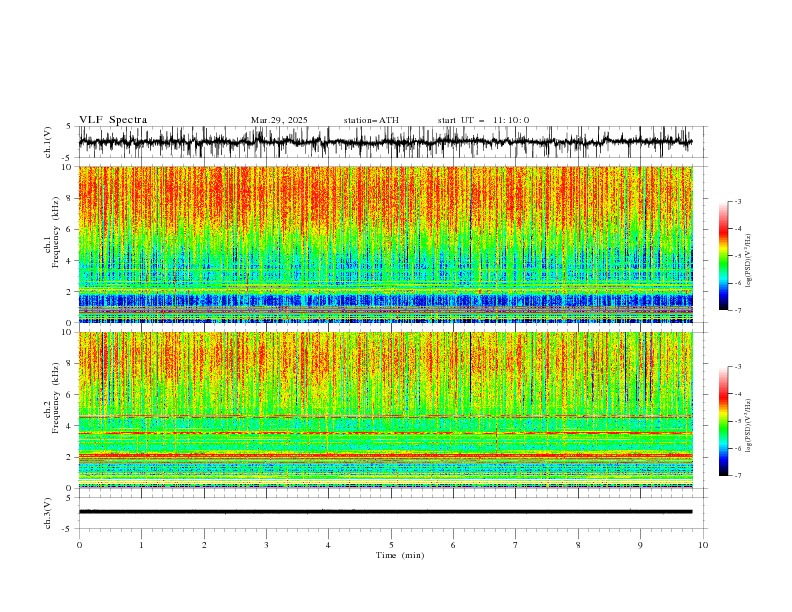Click the ch.3 flat voltage trace
Viewport: 792px width, 612px height.
pos(385,512)
